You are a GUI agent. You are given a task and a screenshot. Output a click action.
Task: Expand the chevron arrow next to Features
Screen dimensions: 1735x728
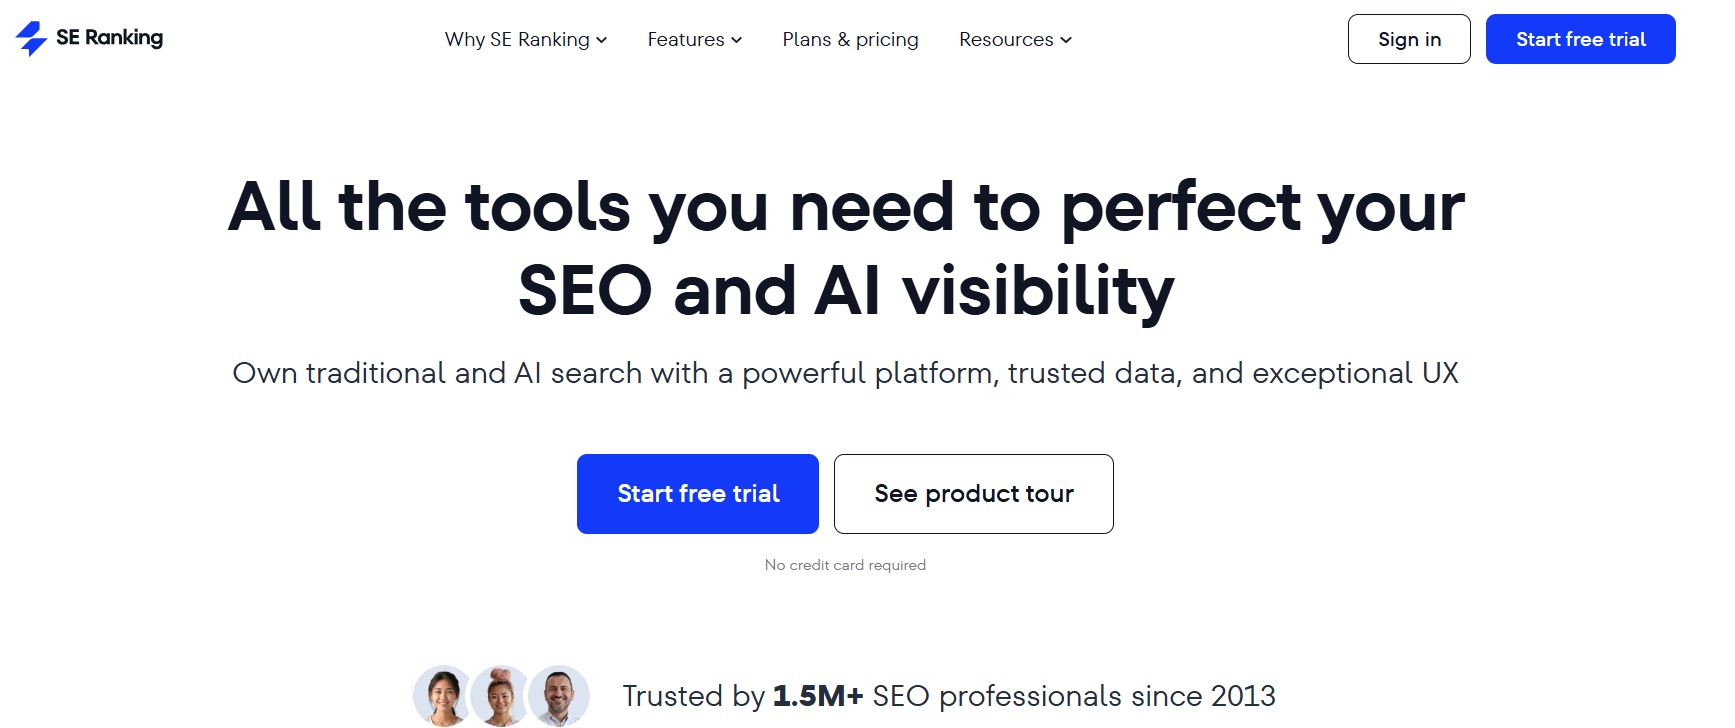737,40
